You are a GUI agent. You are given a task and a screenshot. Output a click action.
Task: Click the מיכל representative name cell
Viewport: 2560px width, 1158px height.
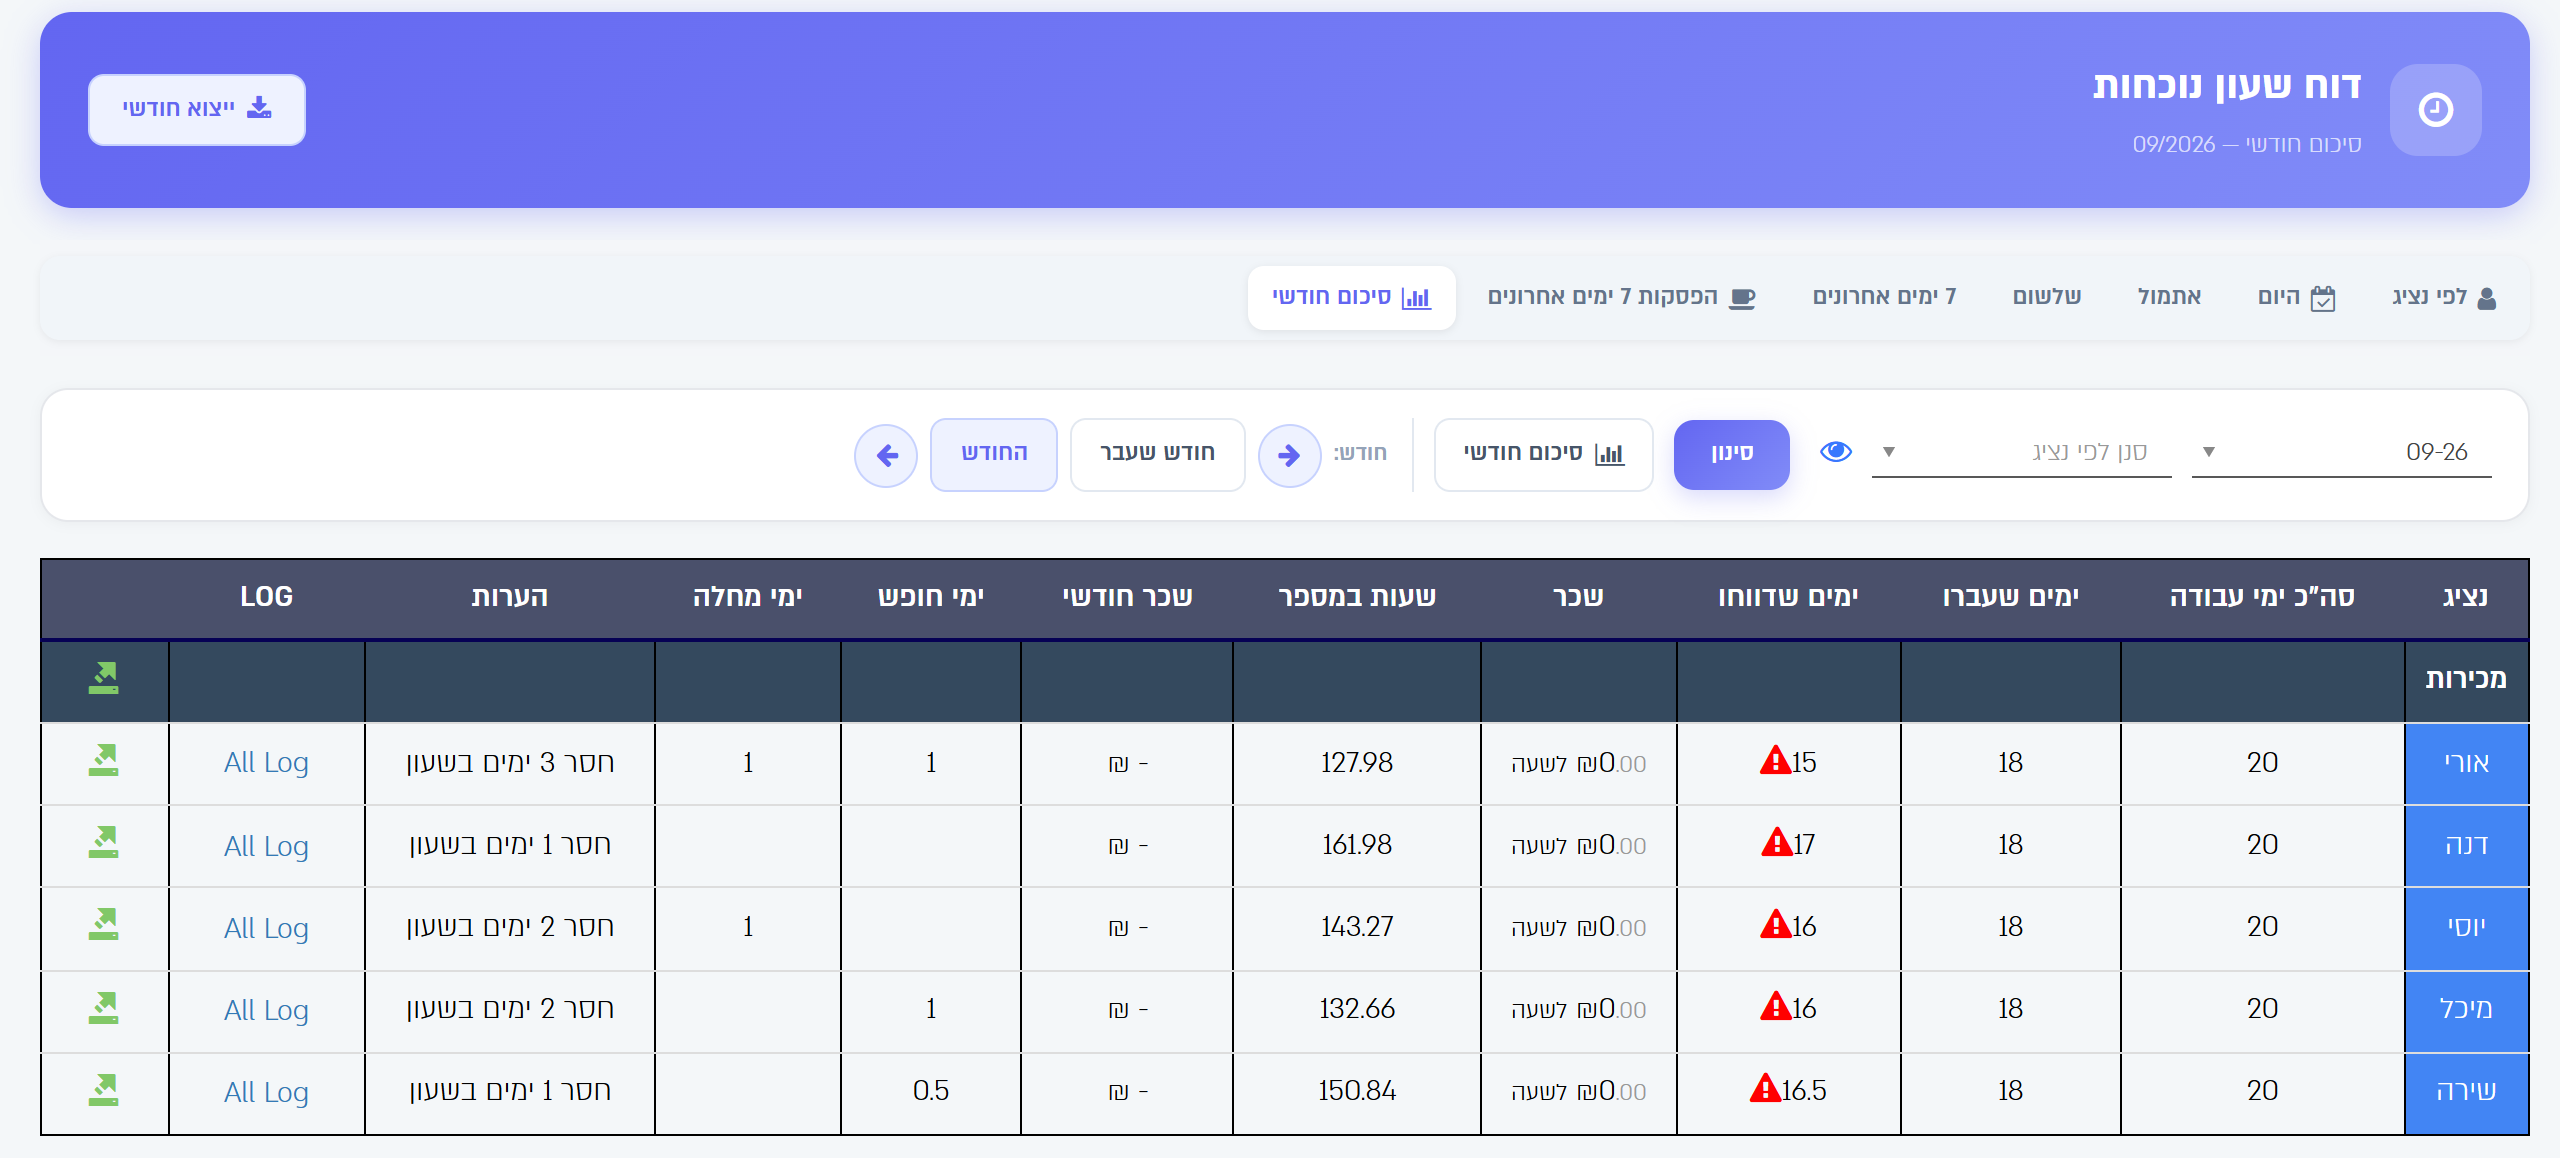tap(2466, 1010)
